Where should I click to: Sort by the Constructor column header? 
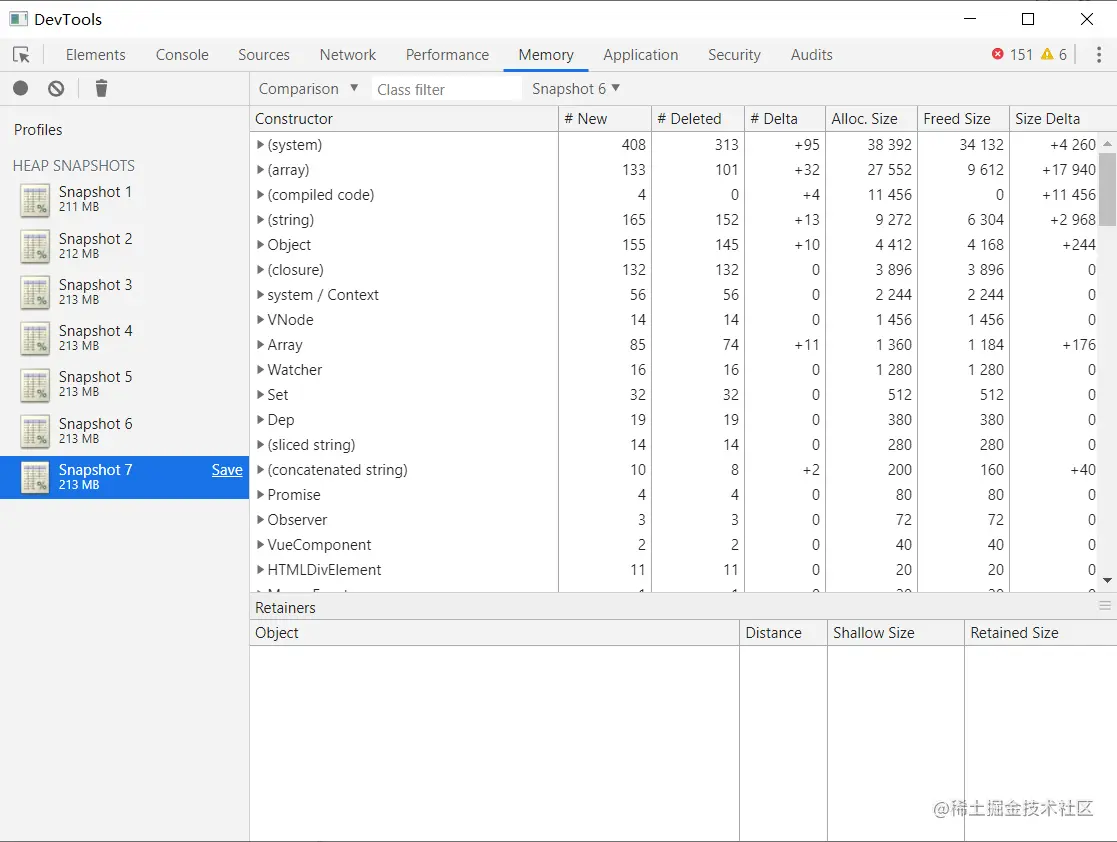pyautogui.click(x=403, y=119)
